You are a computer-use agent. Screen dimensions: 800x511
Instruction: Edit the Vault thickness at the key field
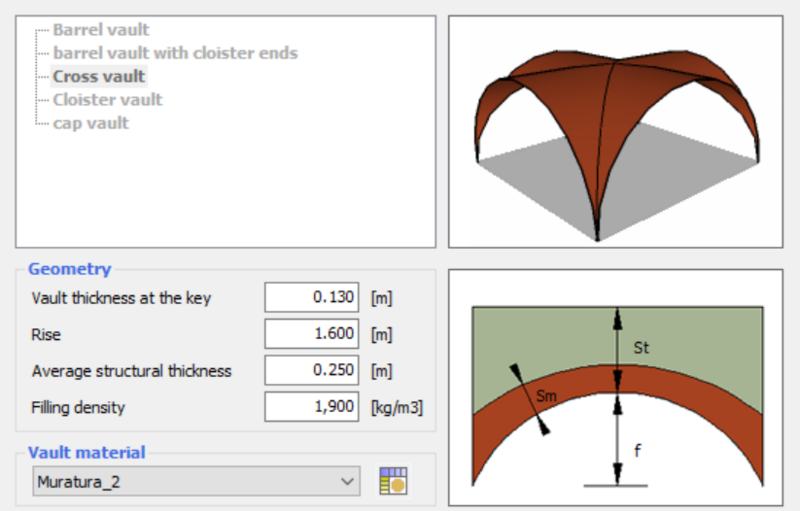312,297
